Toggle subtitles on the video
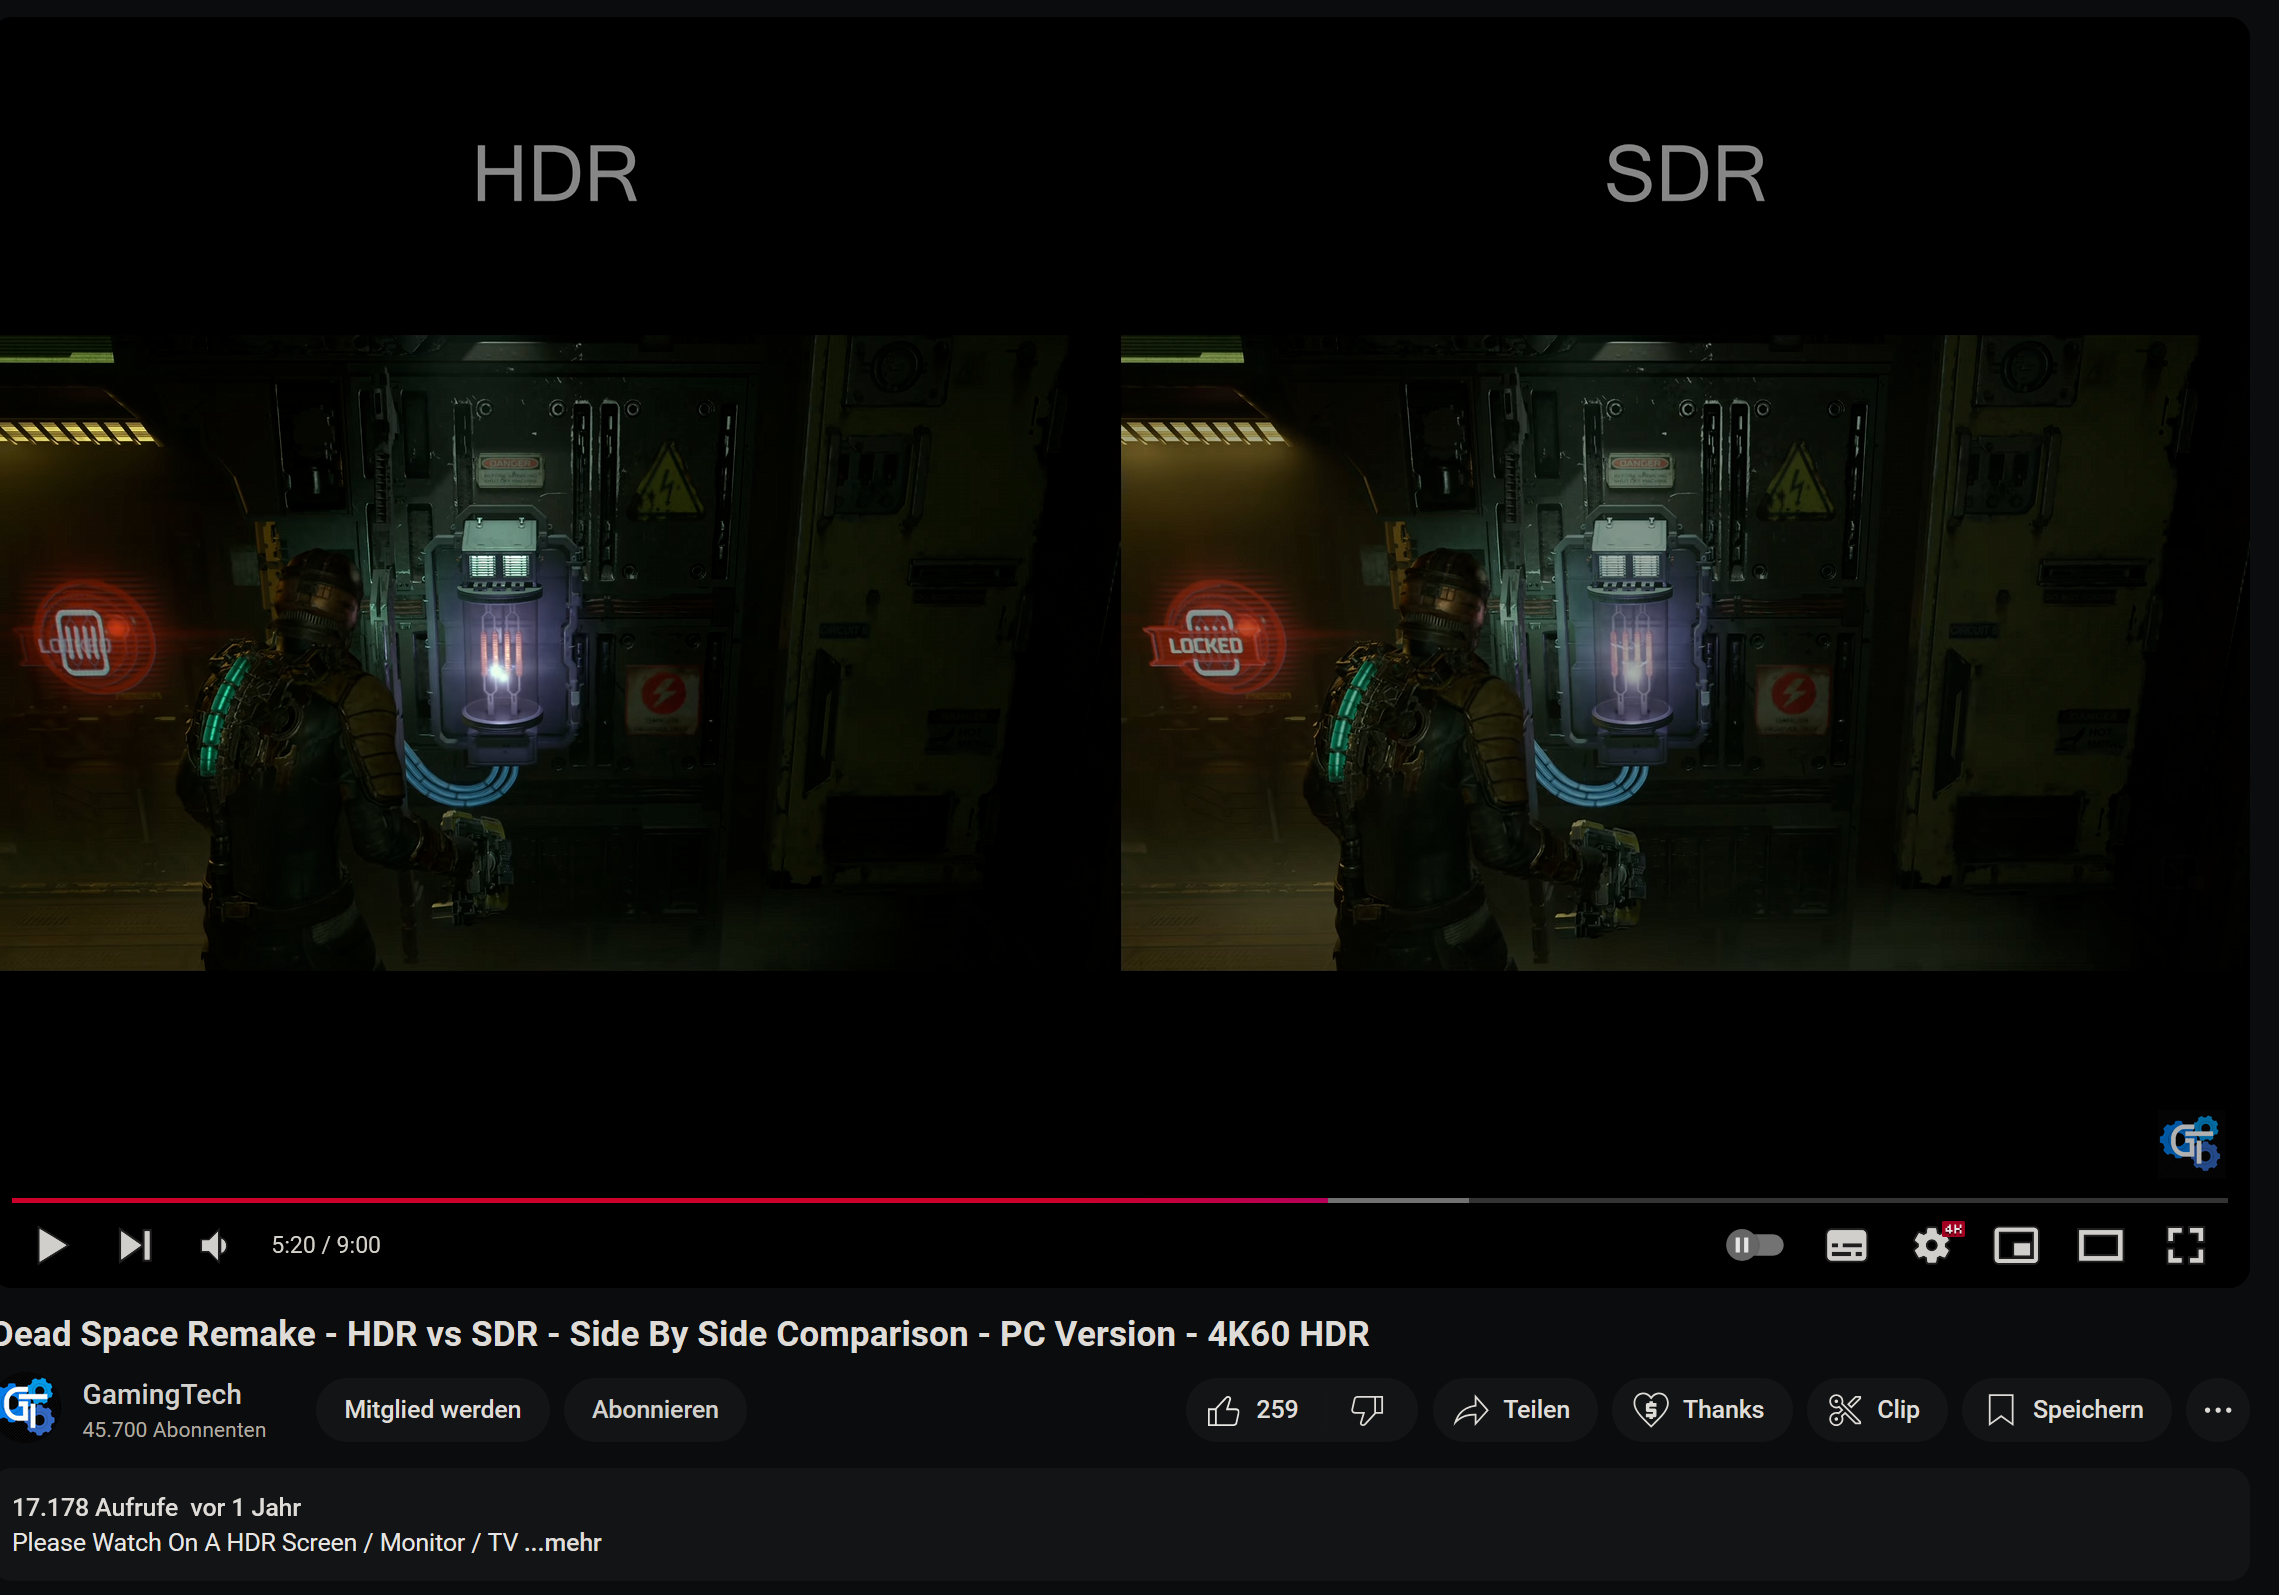This screenshot has width=2279, height=1595. [x=1845, y=1245]
